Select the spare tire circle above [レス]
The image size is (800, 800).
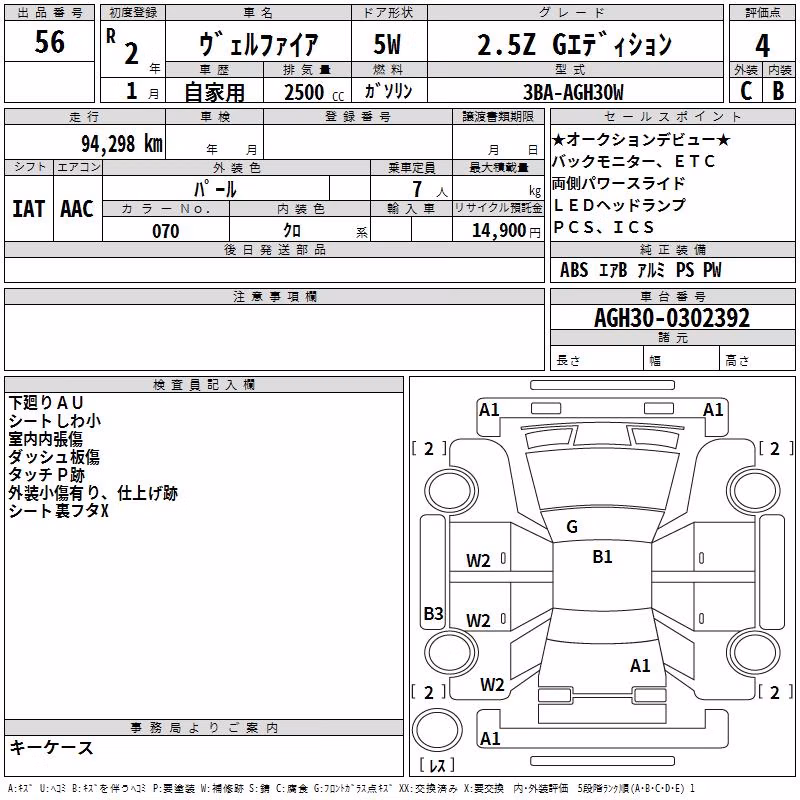tap(437, 730)
